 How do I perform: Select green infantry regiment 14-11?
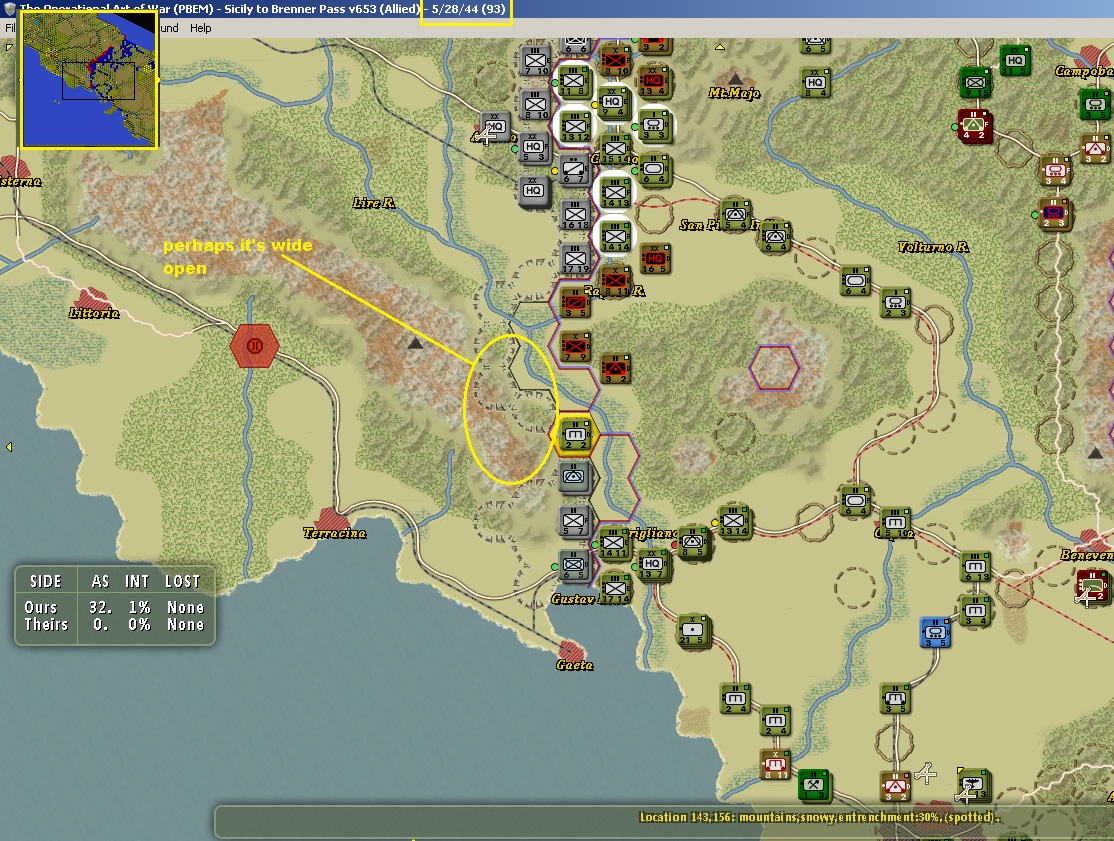click(613, 544)
